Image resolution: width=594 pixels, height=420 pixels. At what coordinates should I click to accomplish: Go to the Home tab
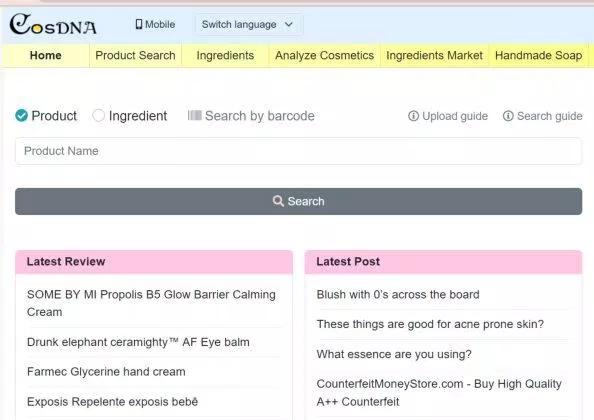[46, 55]
